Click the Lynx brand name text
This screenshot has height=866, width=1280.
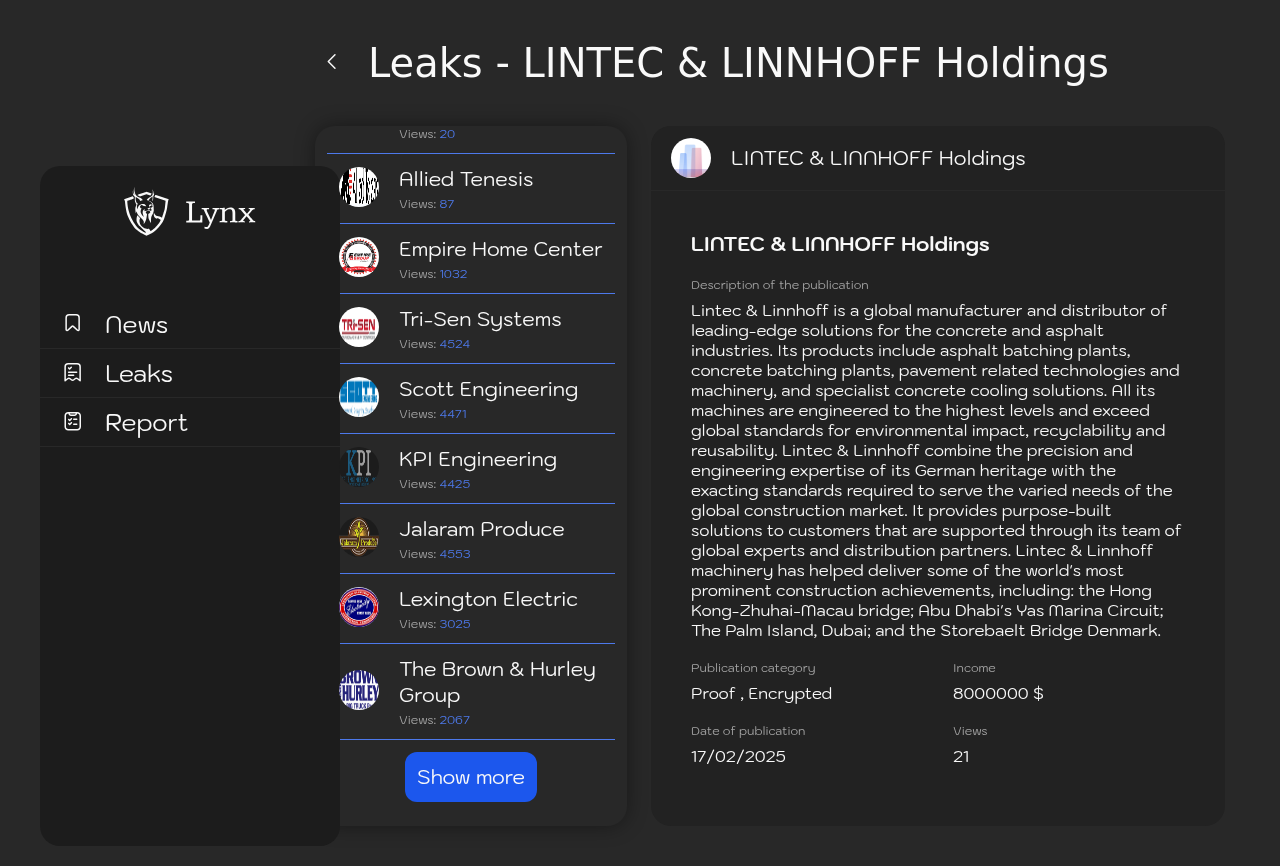click(x=220, y=212)
